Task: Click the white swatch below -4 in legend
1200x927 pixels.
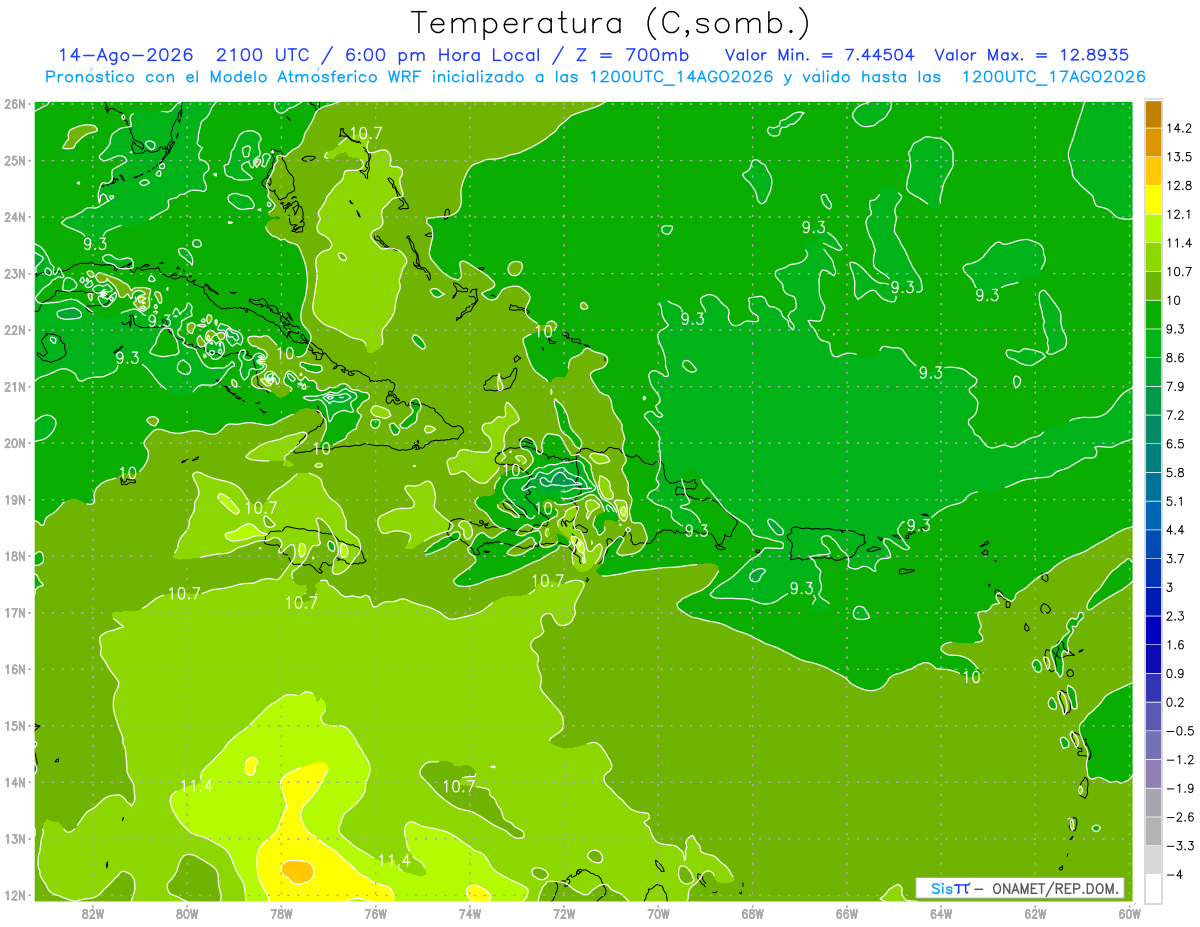Action: click(1152, 888)
